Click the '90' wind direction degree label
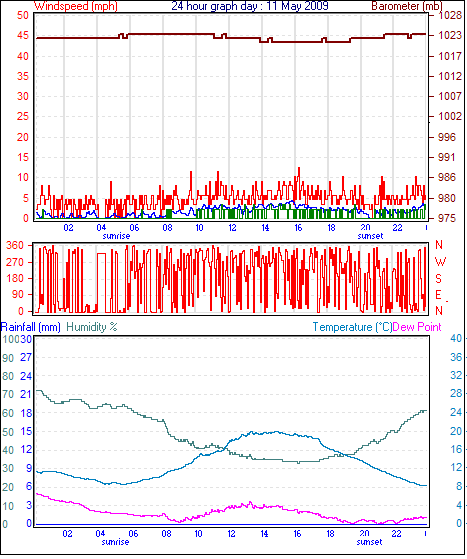Viewport: 467px width, 559px height. point(18,294)
